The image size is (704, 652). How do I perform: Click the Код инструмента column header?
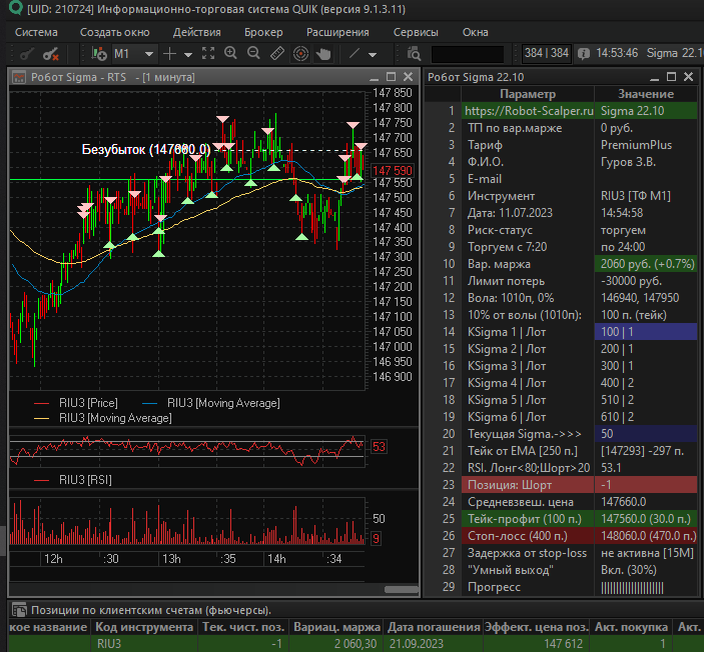[x=144, y=627]
